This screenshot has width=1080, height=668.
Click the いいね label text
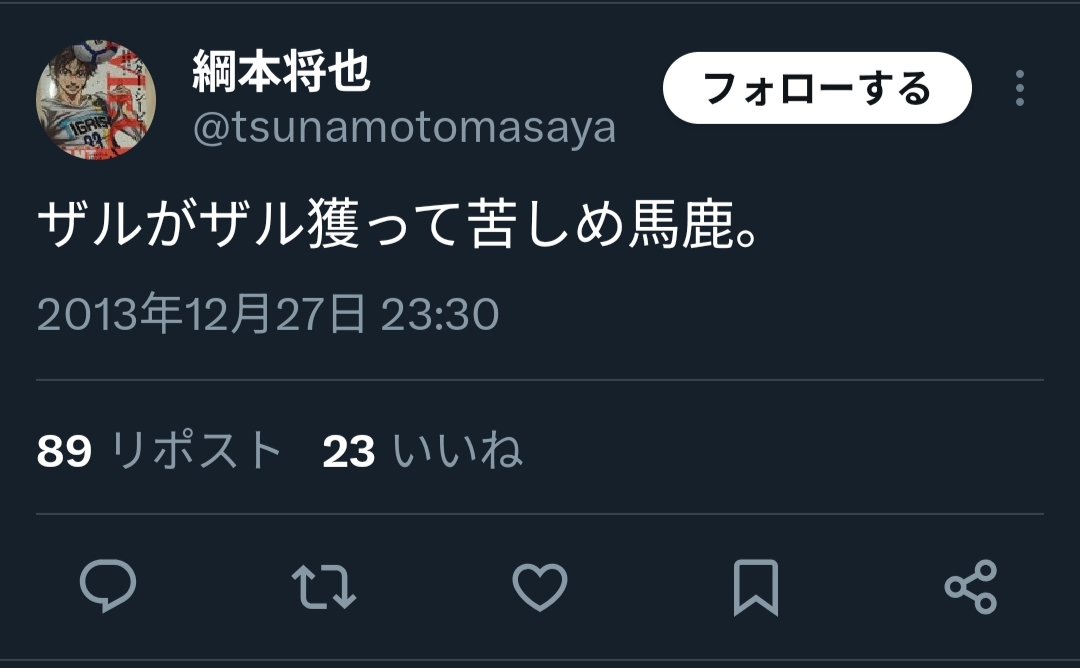coord(458,451)
